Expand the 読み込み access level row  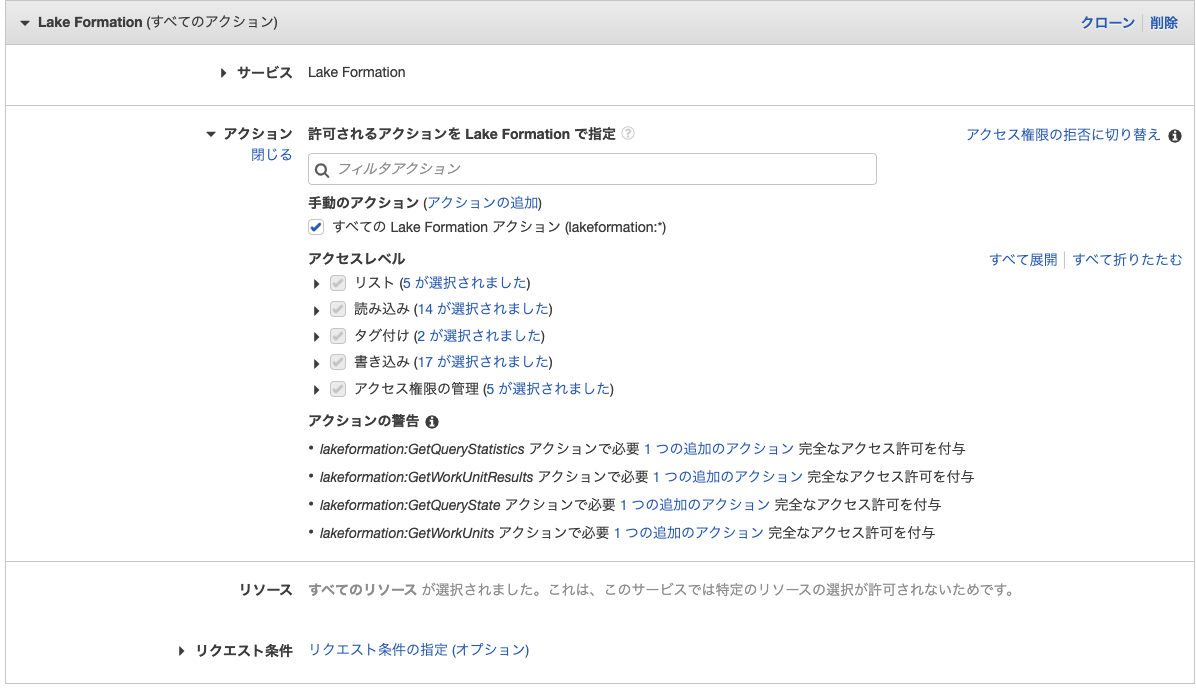pyautogui.click(x=316, y=311)
